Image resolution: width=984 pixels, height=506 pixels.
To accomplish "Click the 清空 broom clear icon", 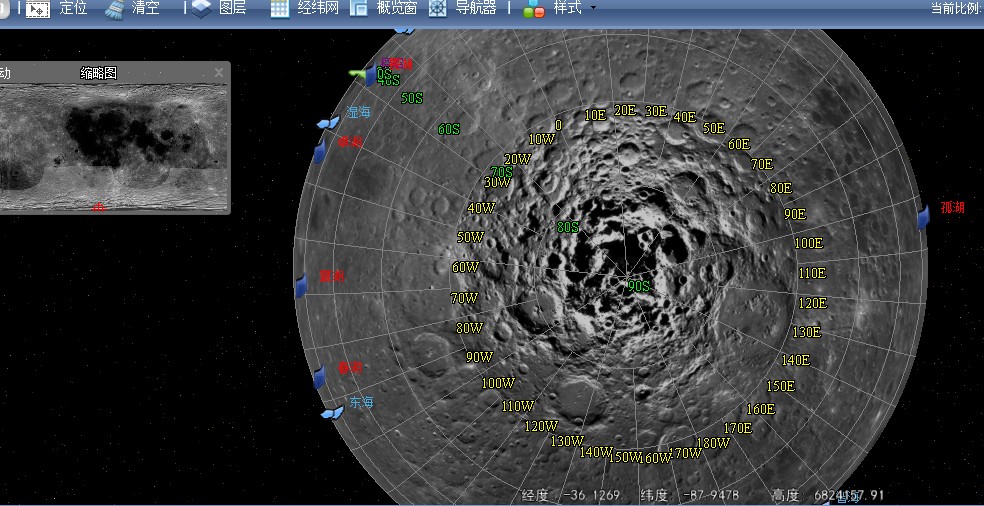I will [115, 9].
